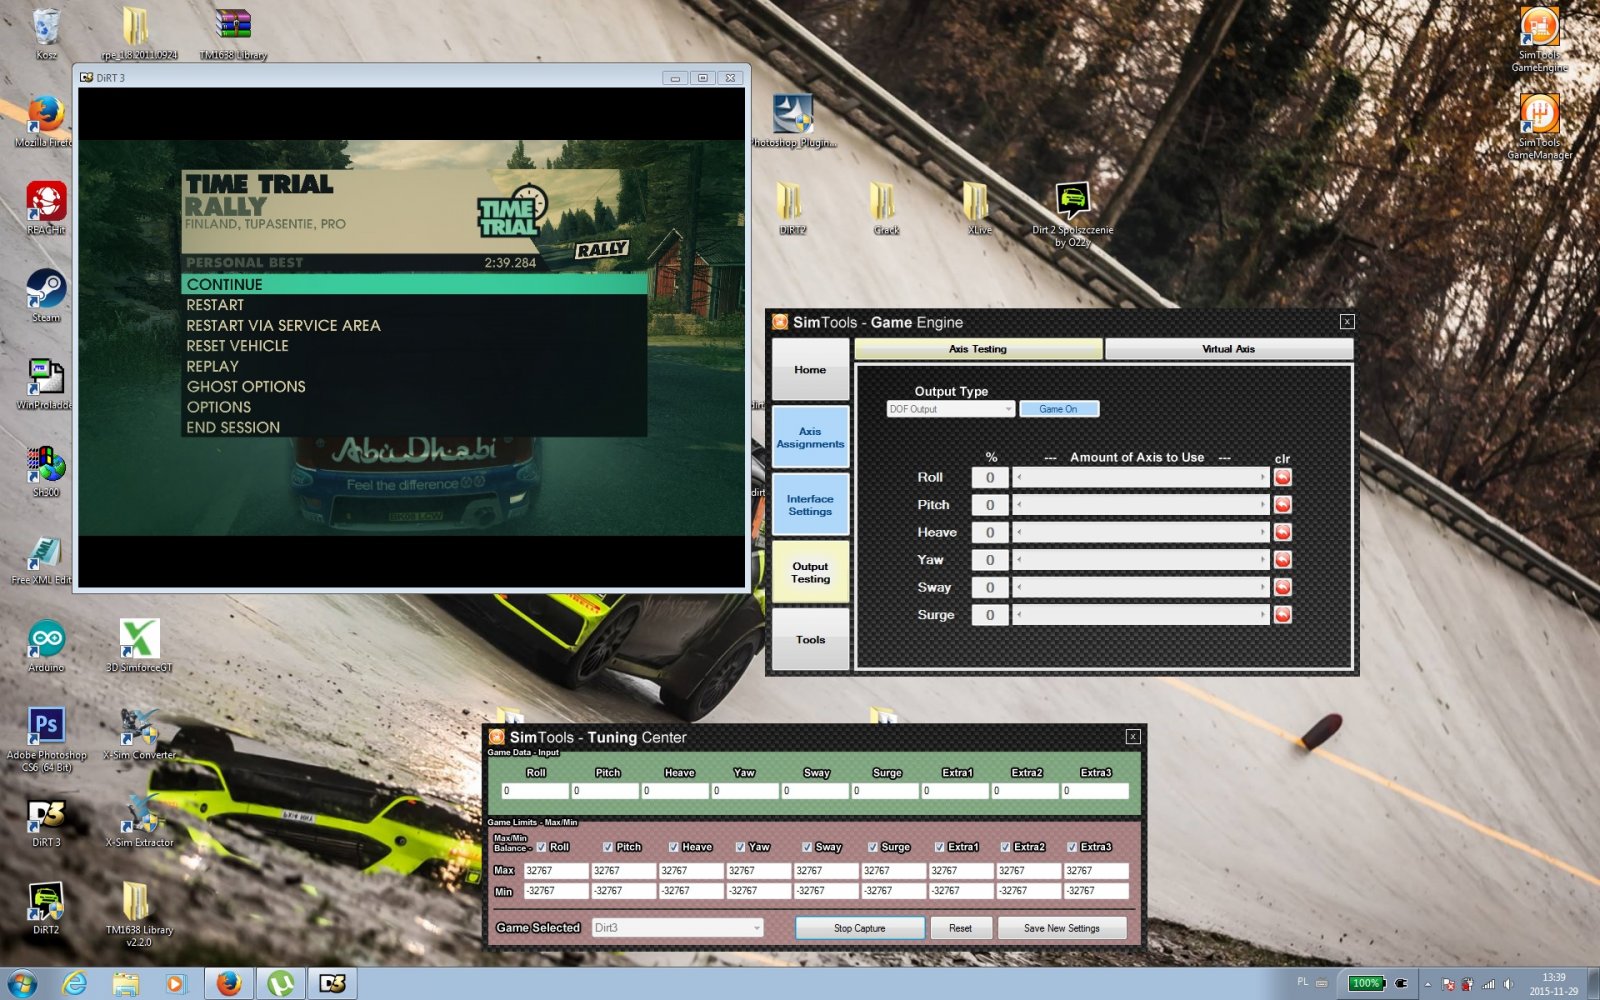Toggle the Extra1 limit checkbox
This screenshot has width=1600, height=1000.
pos(939,847)
